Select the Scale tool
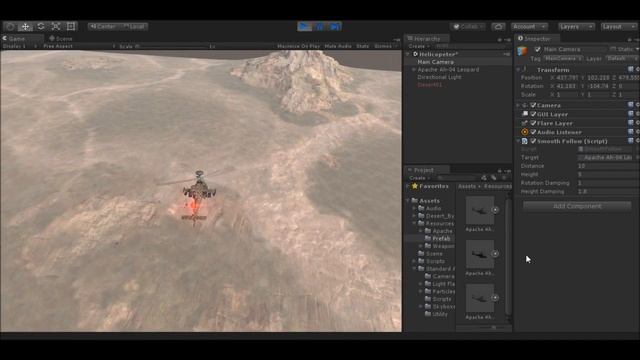This screenshot has height=360, width=640. (56, 27)
